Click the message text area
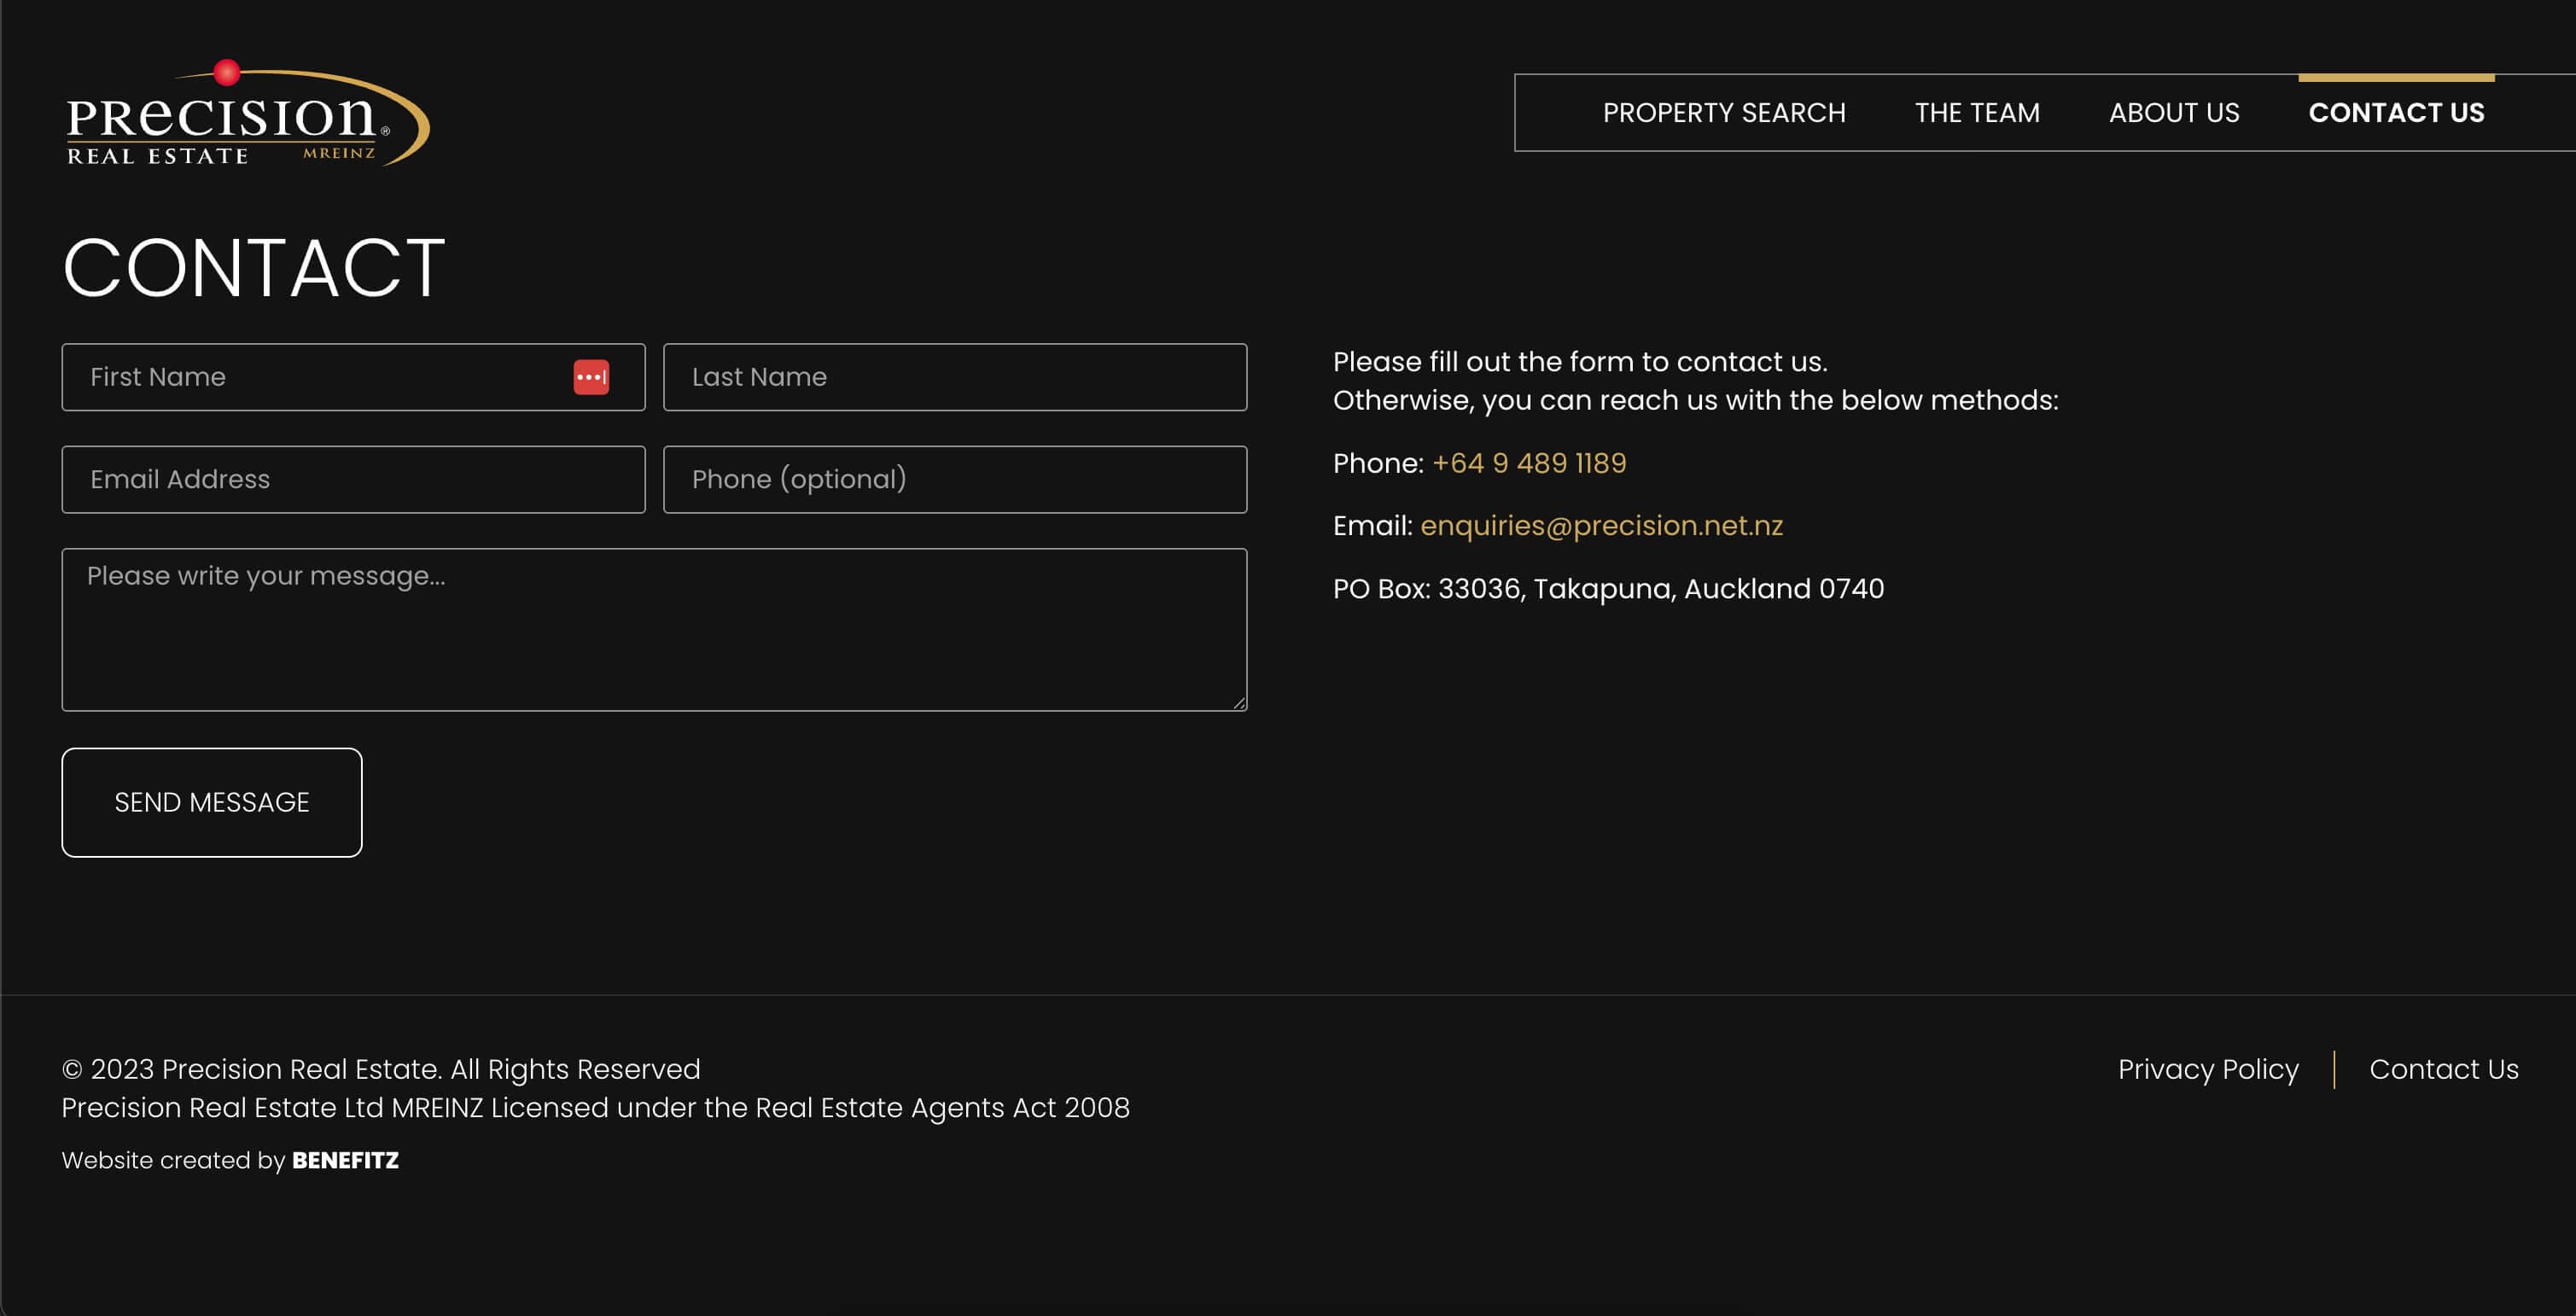This screenshot has height=1316, width=2576. pos(653,629)
